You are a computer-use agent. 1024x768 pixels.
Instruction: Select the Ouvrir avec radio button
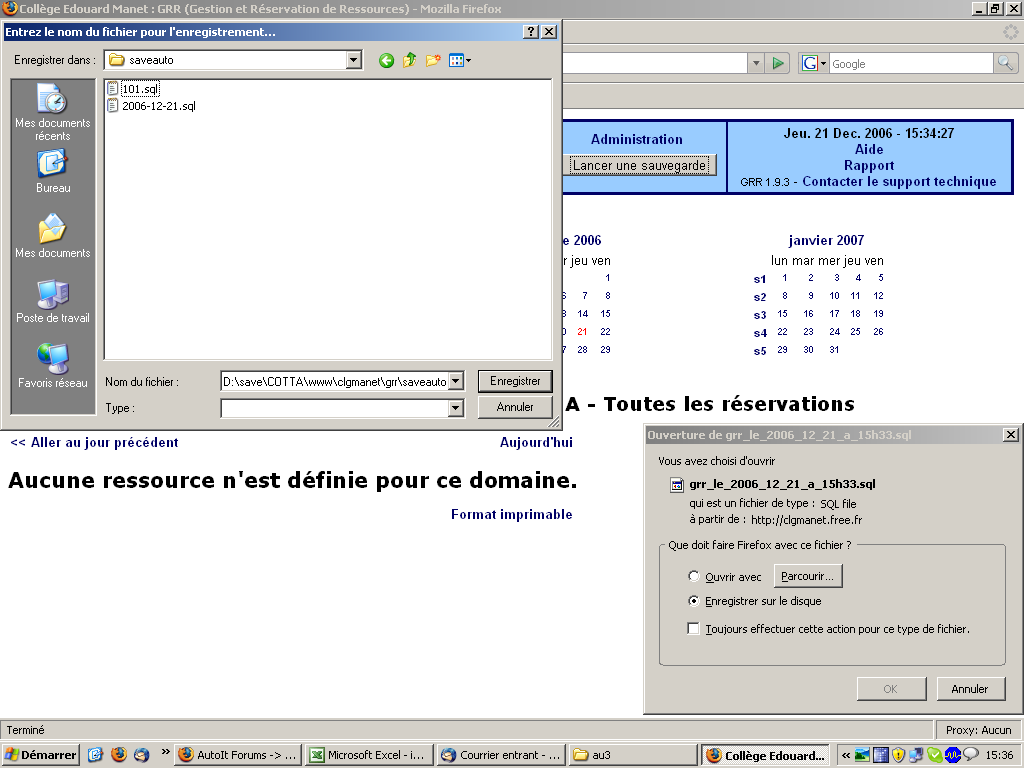[694, 577]
